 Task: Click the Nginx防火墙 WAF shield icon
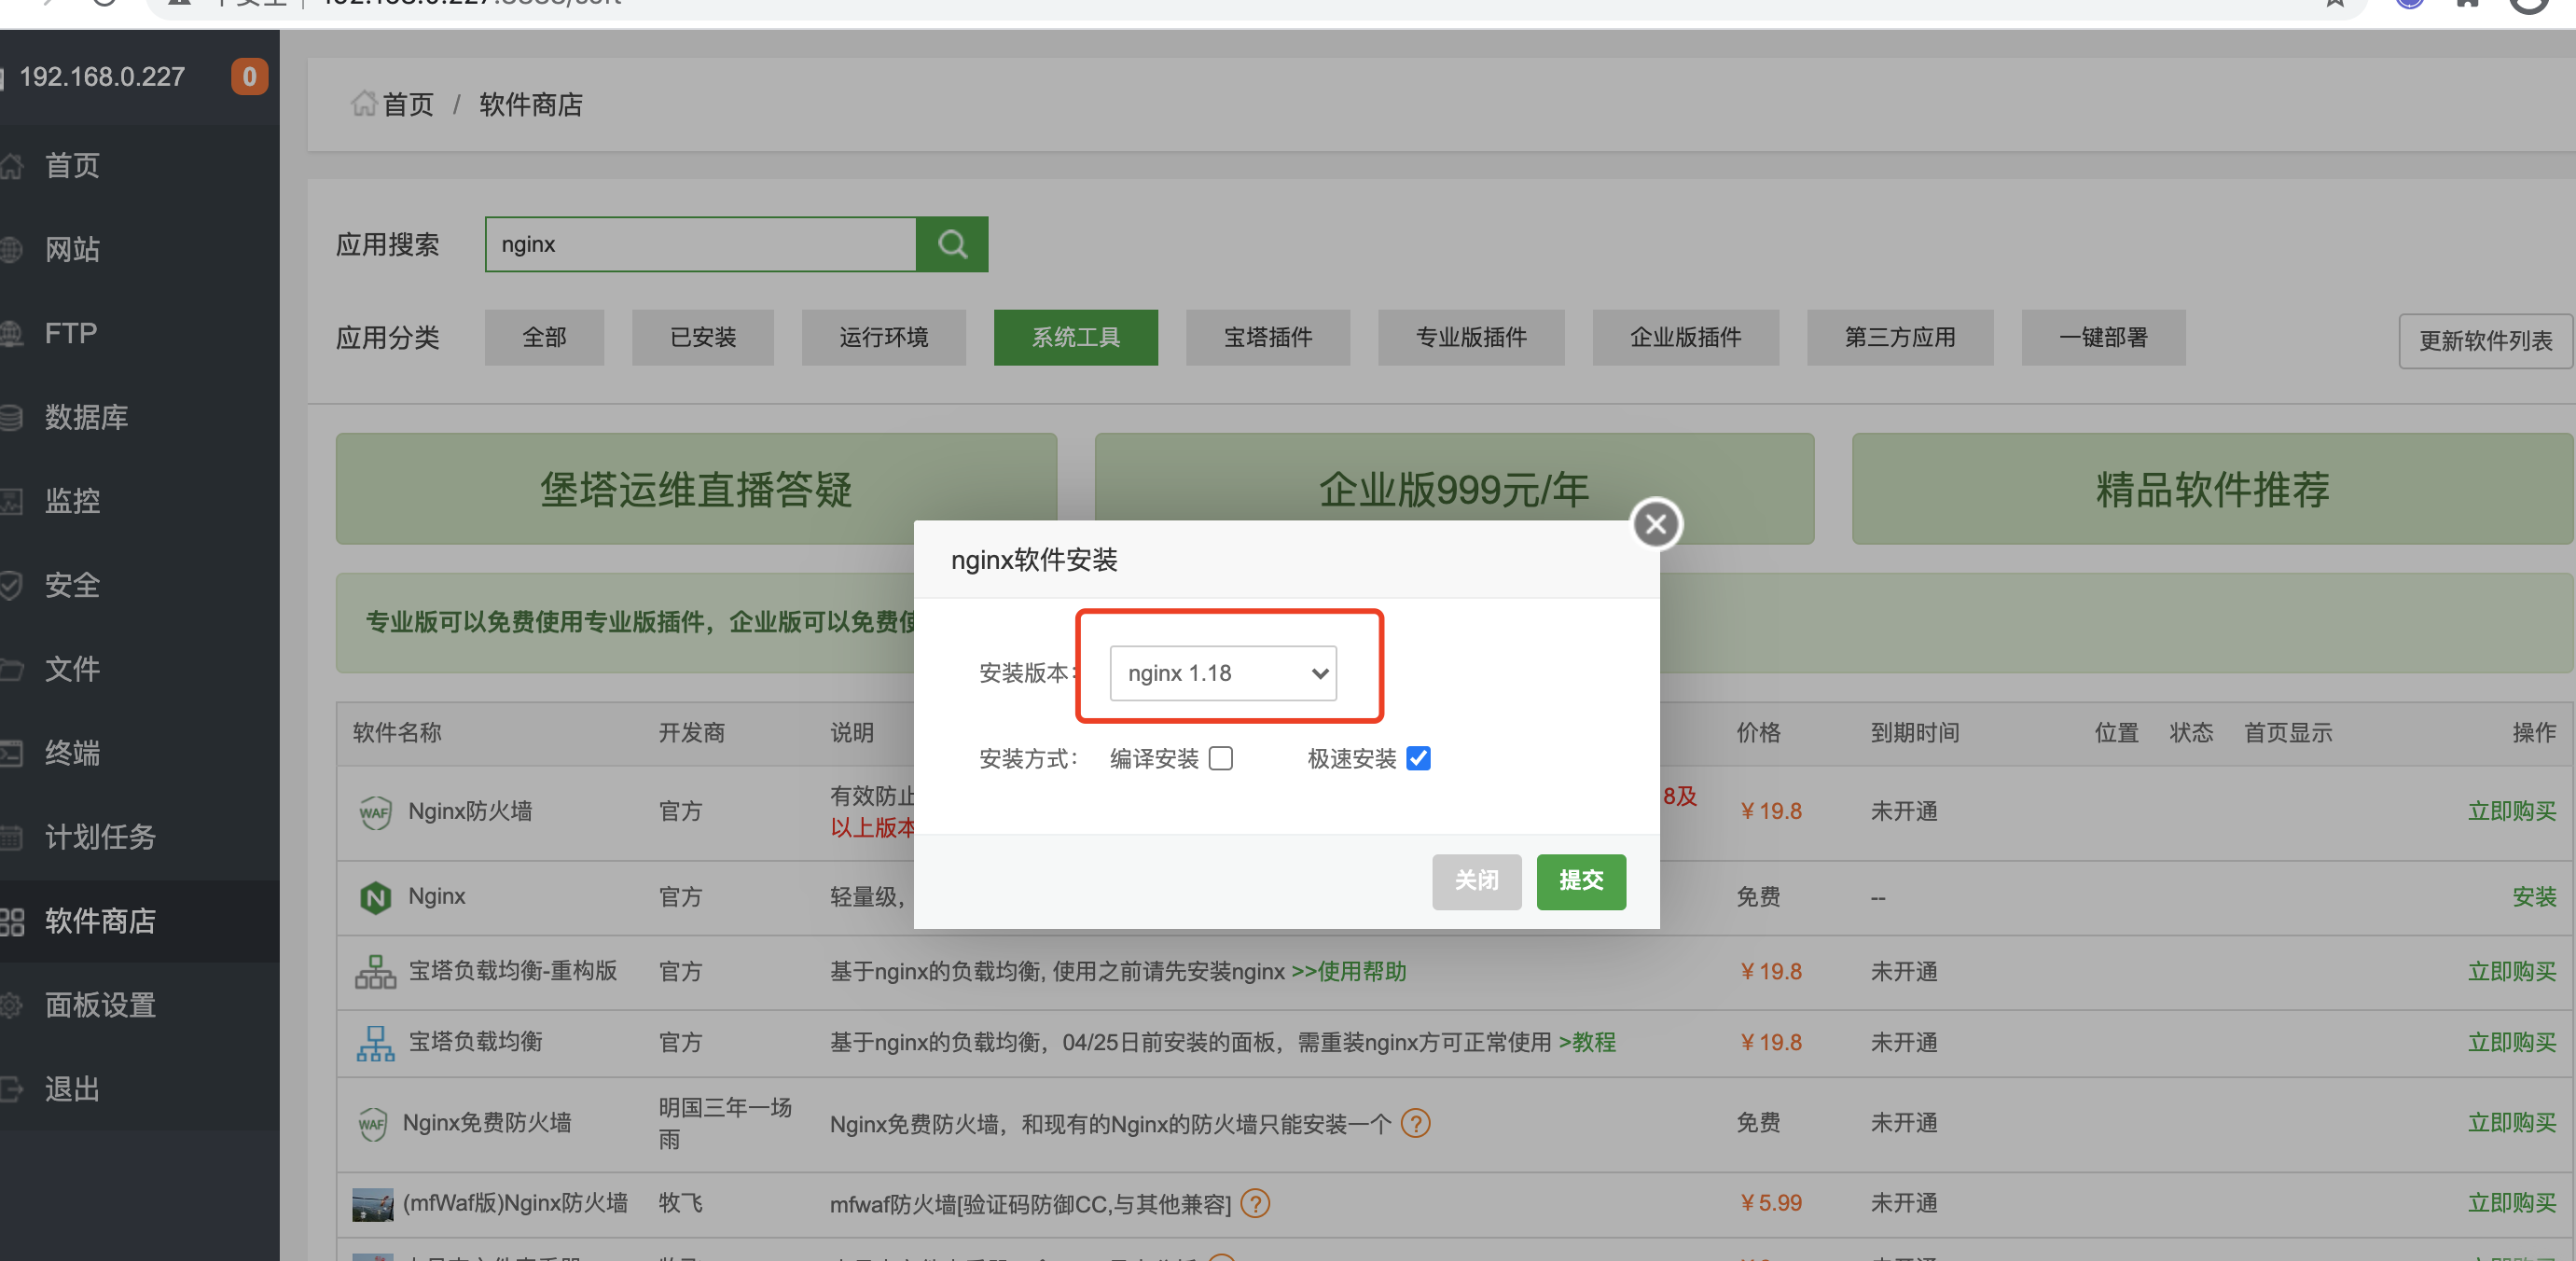tap(375, 811)
